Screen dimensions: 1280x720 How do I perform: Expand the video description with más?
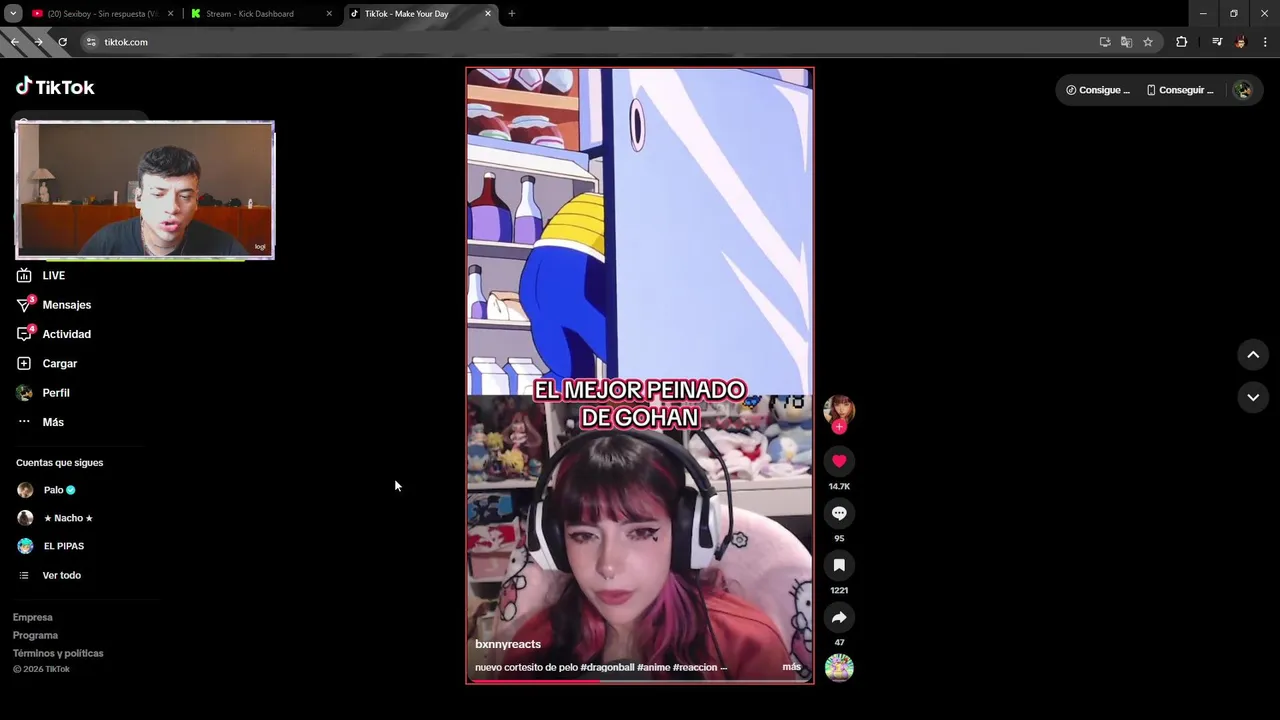(792, 667)
